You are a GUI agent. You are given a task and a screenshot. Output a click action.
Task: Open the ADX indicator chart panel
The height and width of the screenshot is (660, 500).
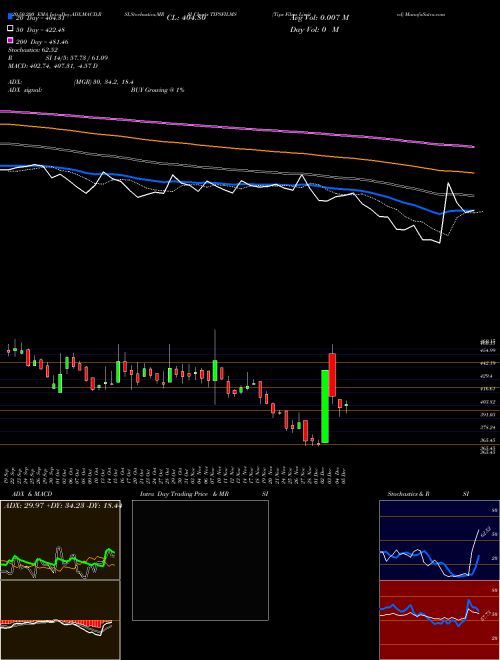[x=60, y=540]
